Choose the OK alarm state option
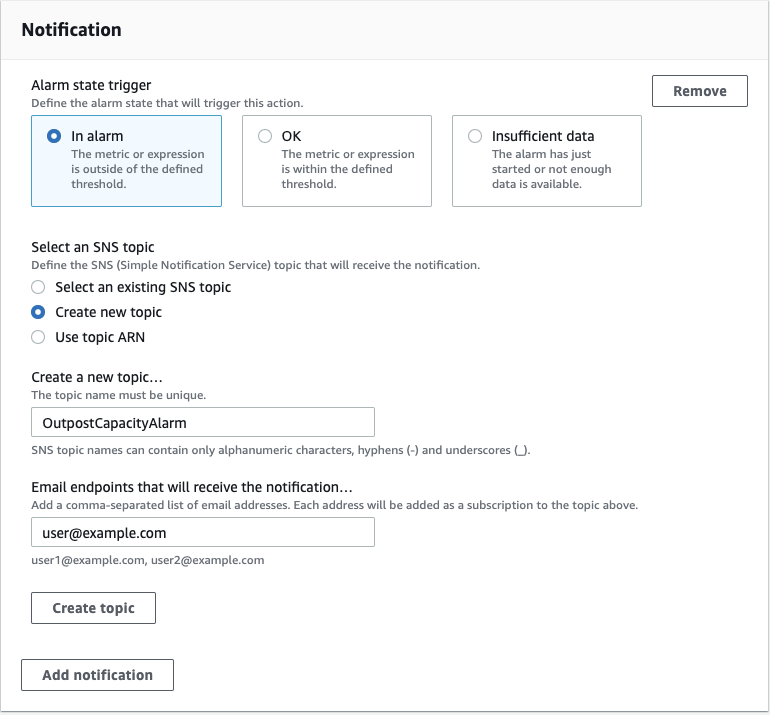This screenshot has height=715, width=770. (x=265, y=136)
